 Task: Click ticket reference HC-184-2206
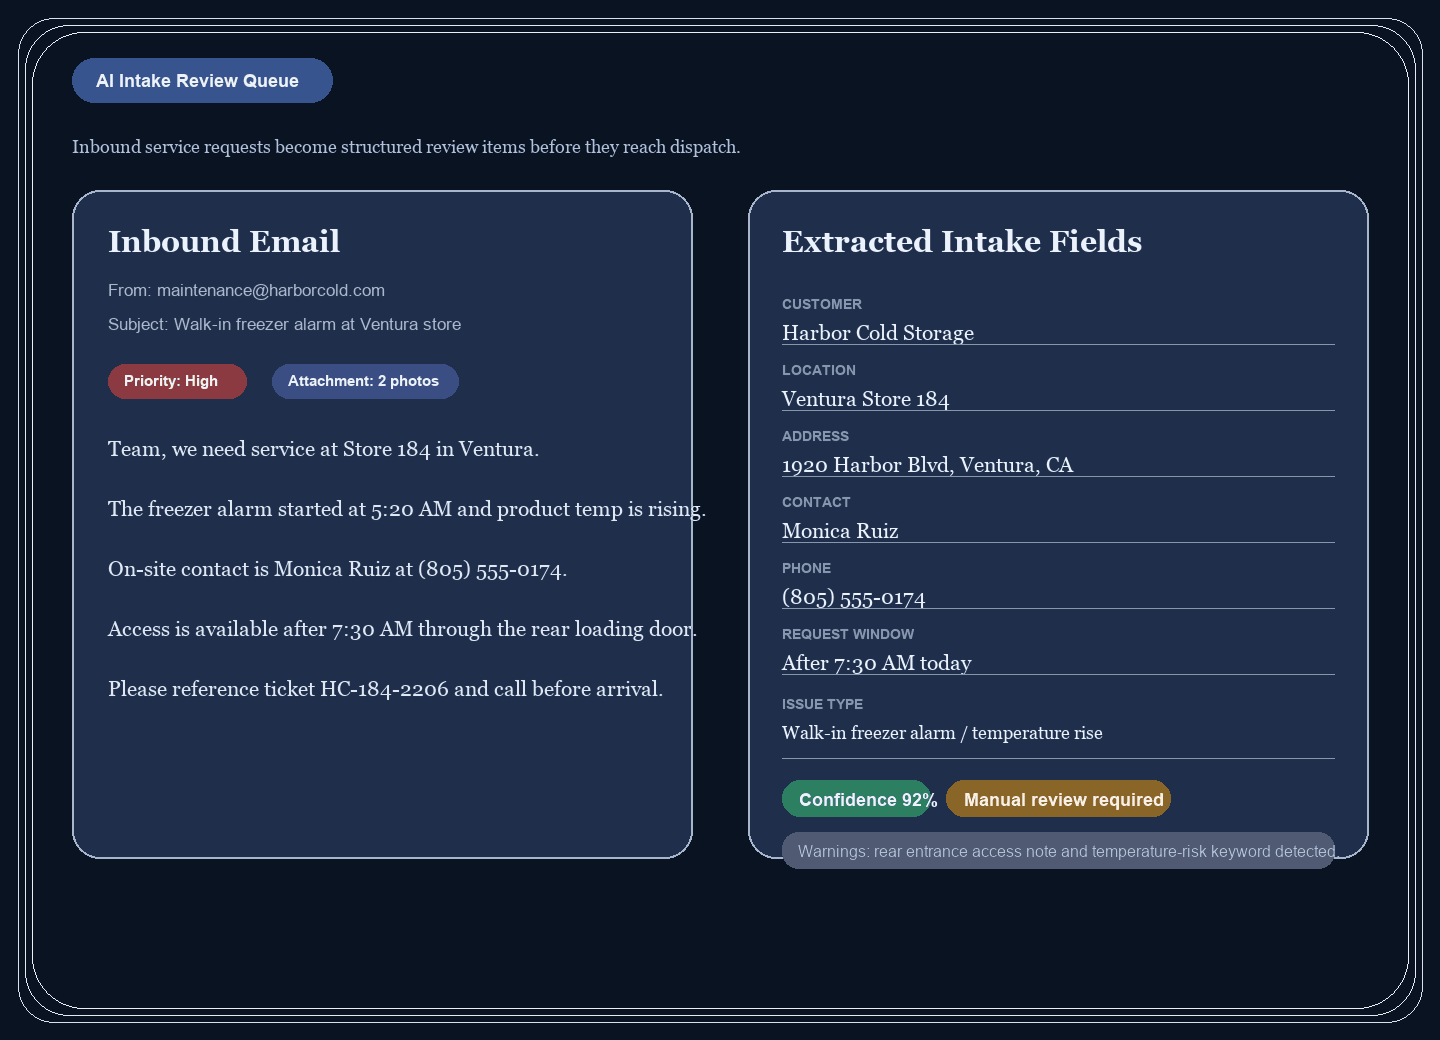[384, 689]
